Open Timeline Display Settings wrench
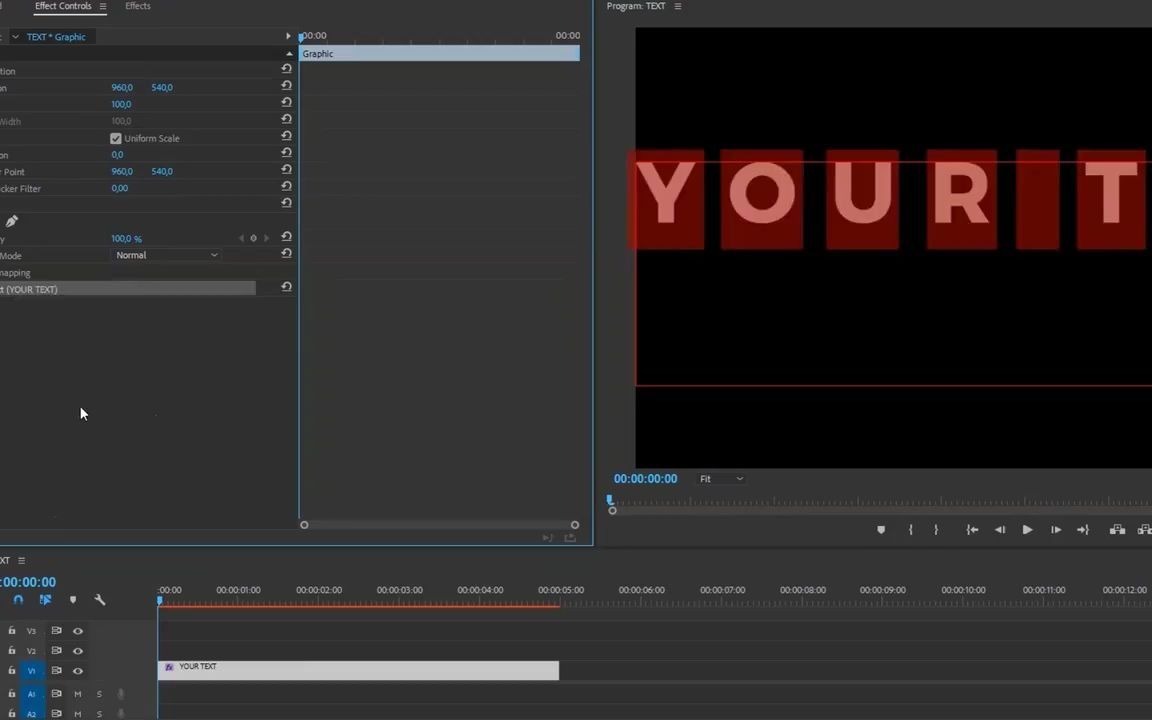 pyautogui.click(x=100, y=600)
